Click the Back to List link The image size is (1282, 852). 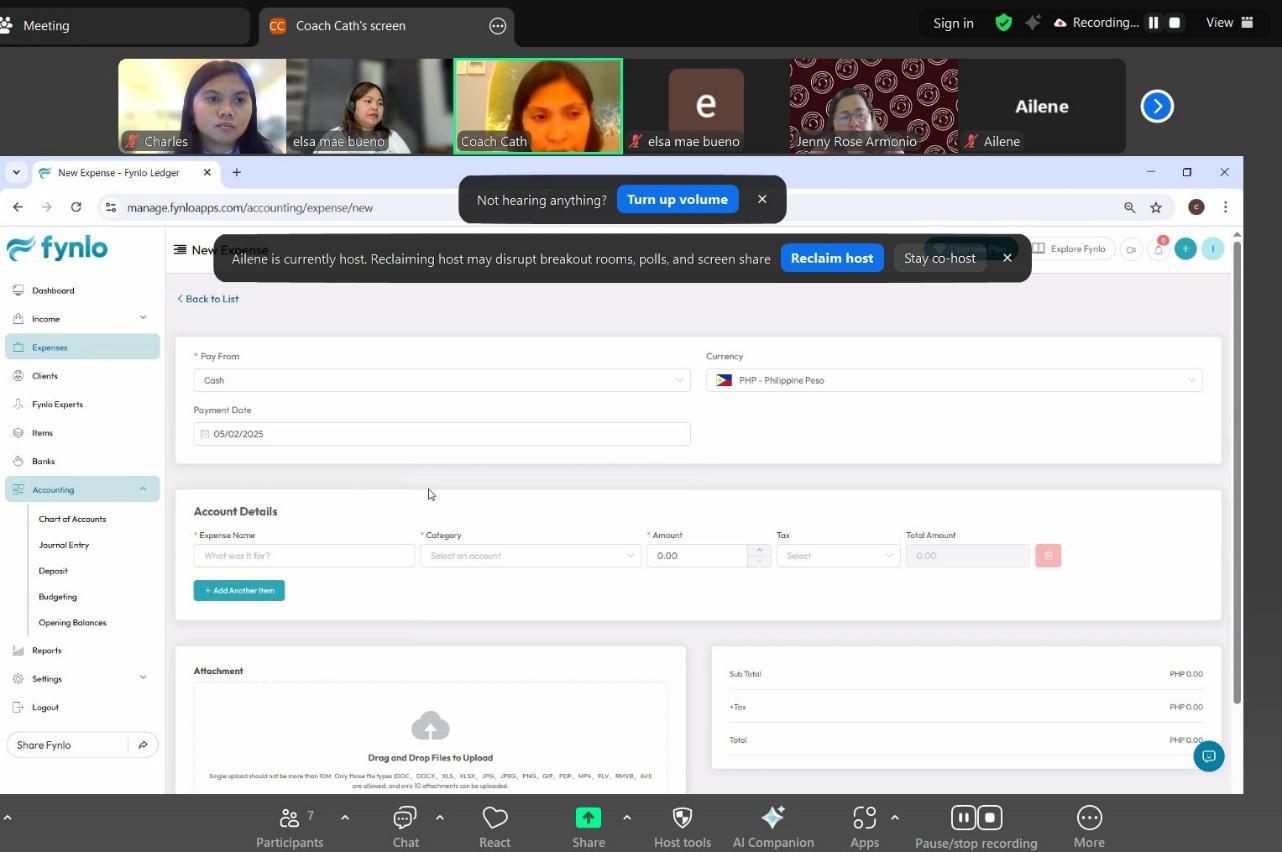[x=208, y=299]
